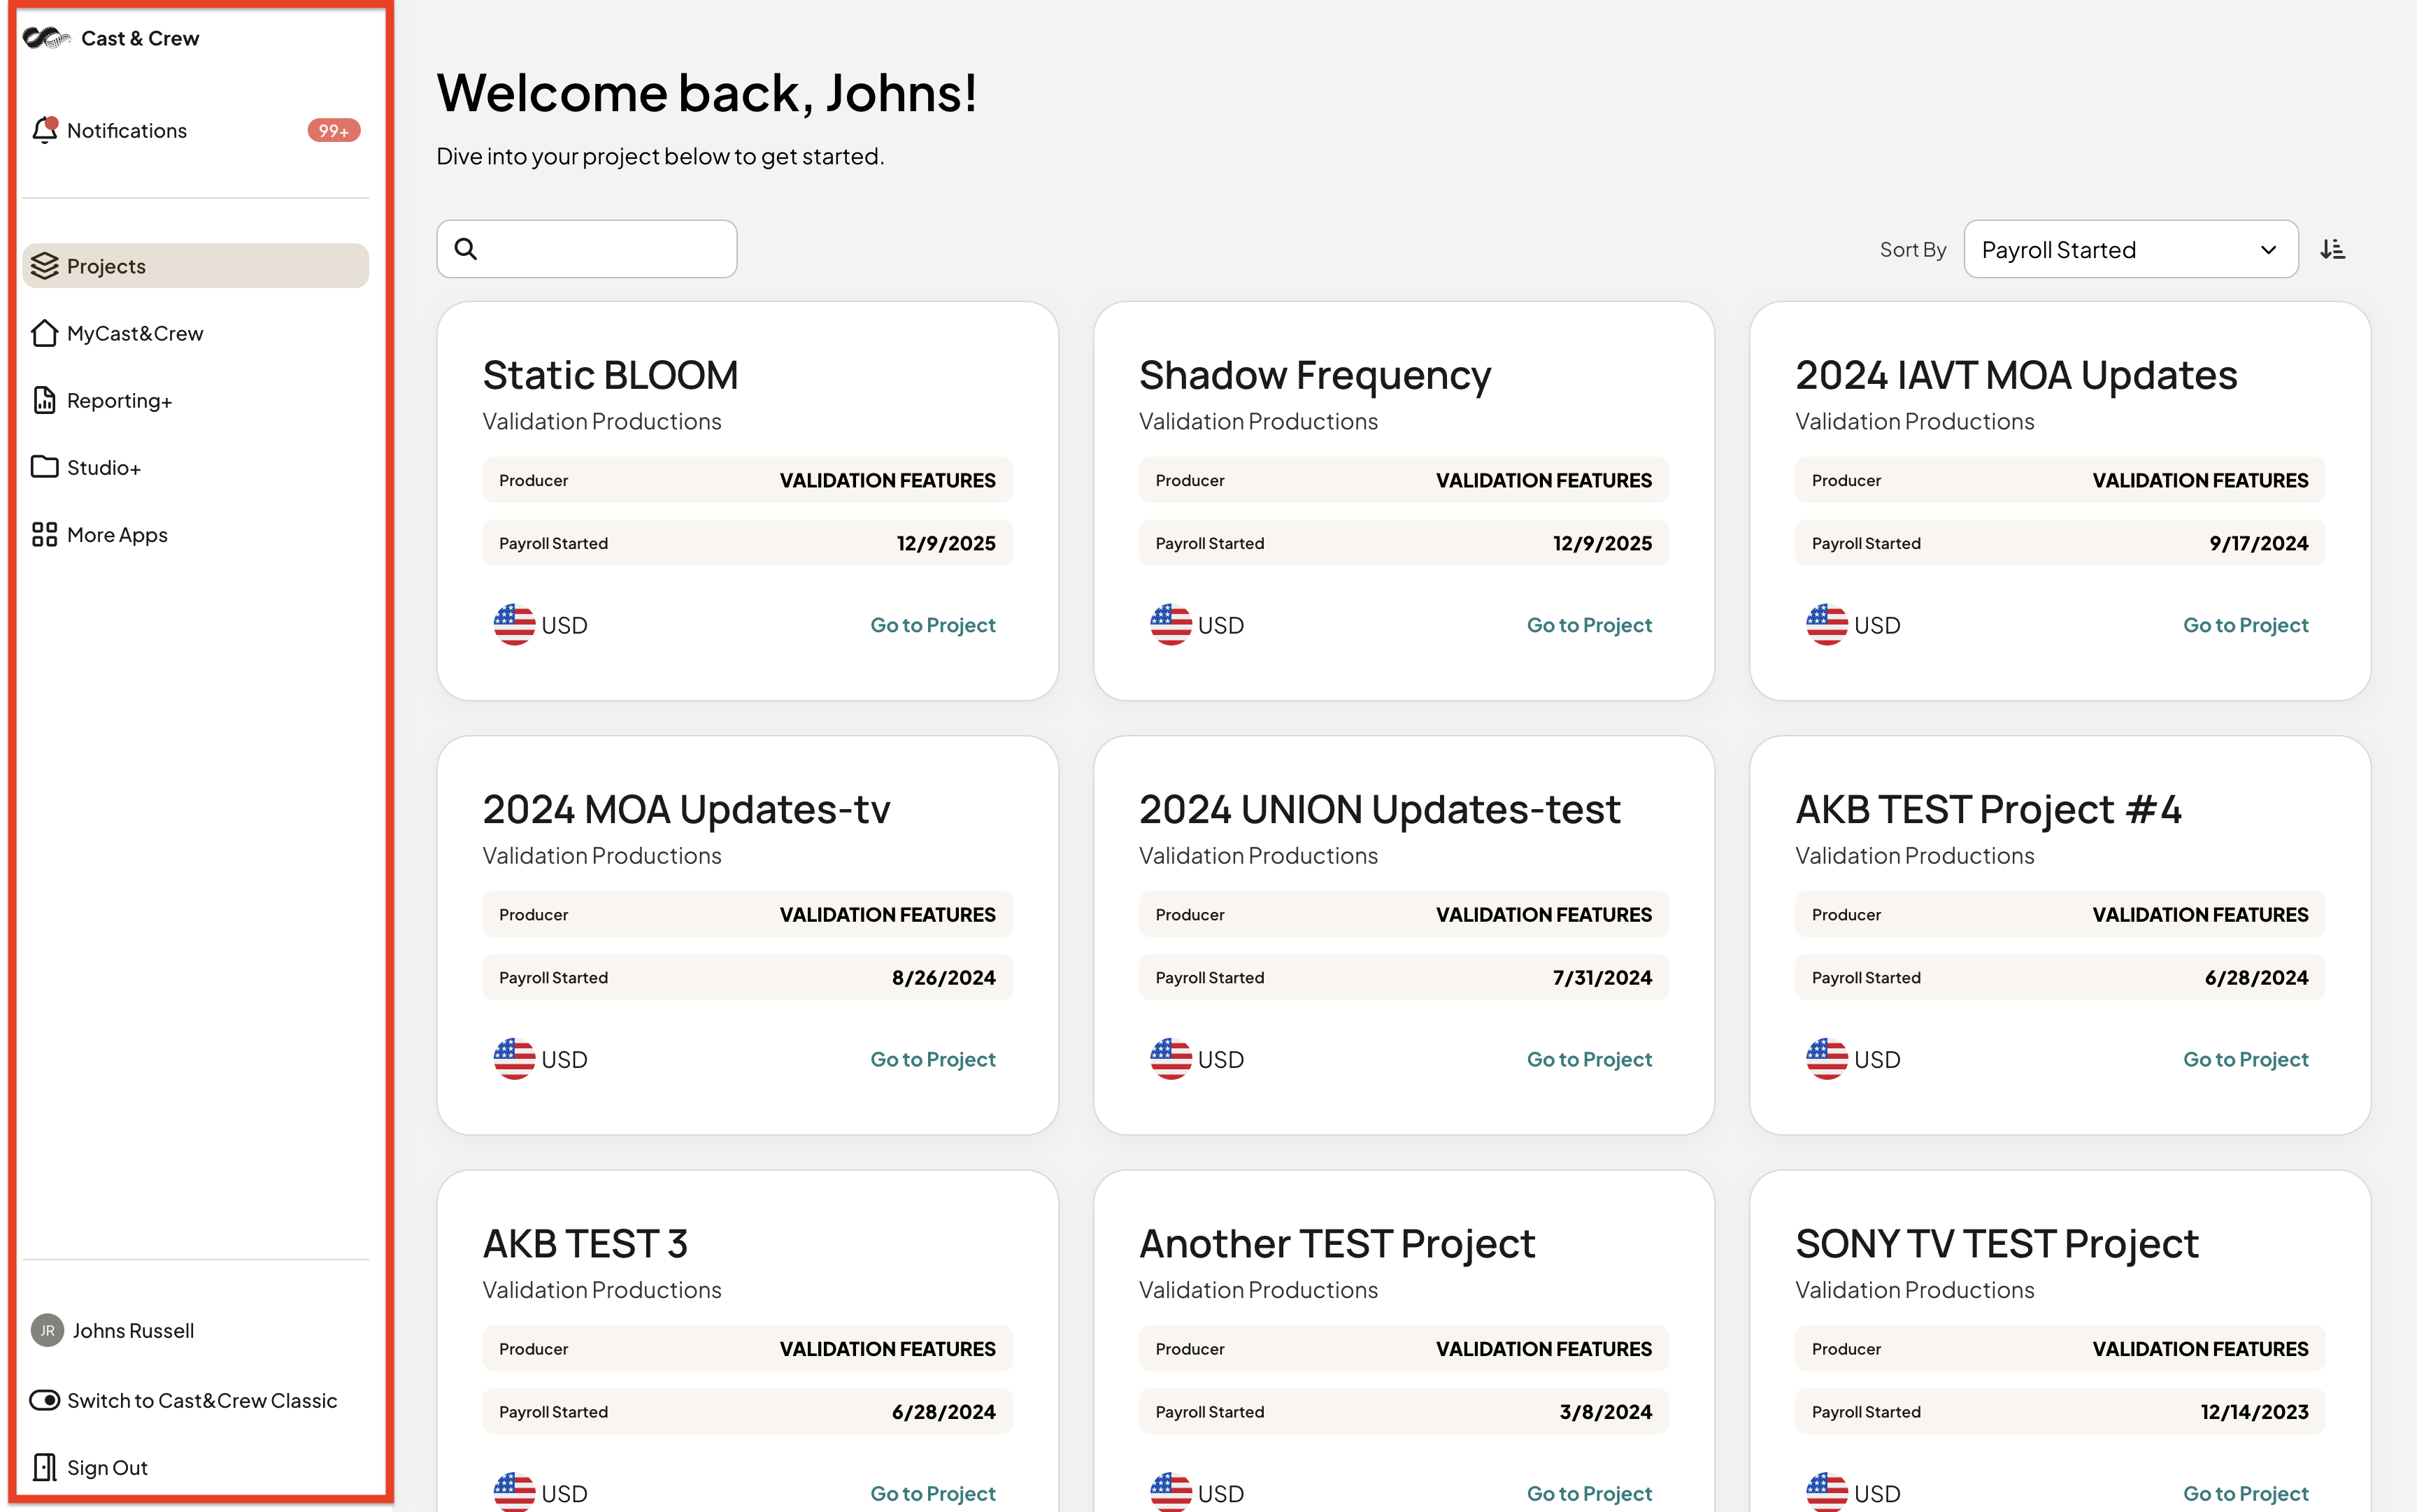
Task: Open the 99+ notifications badge
Action: (333, 131)
